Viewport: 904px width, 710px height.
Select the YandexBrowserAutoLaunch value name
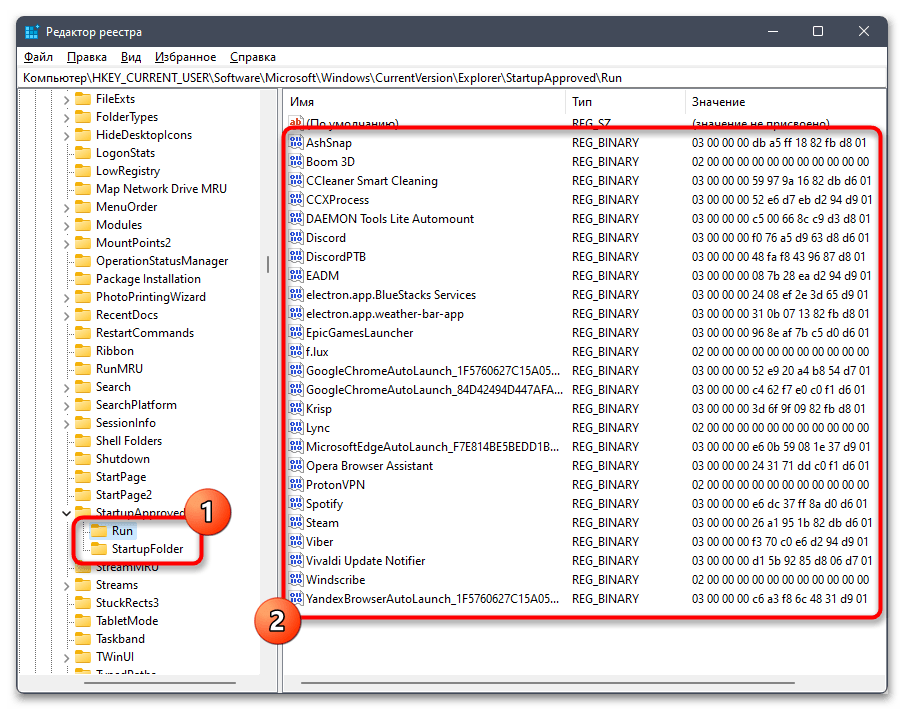pos(432,599)
